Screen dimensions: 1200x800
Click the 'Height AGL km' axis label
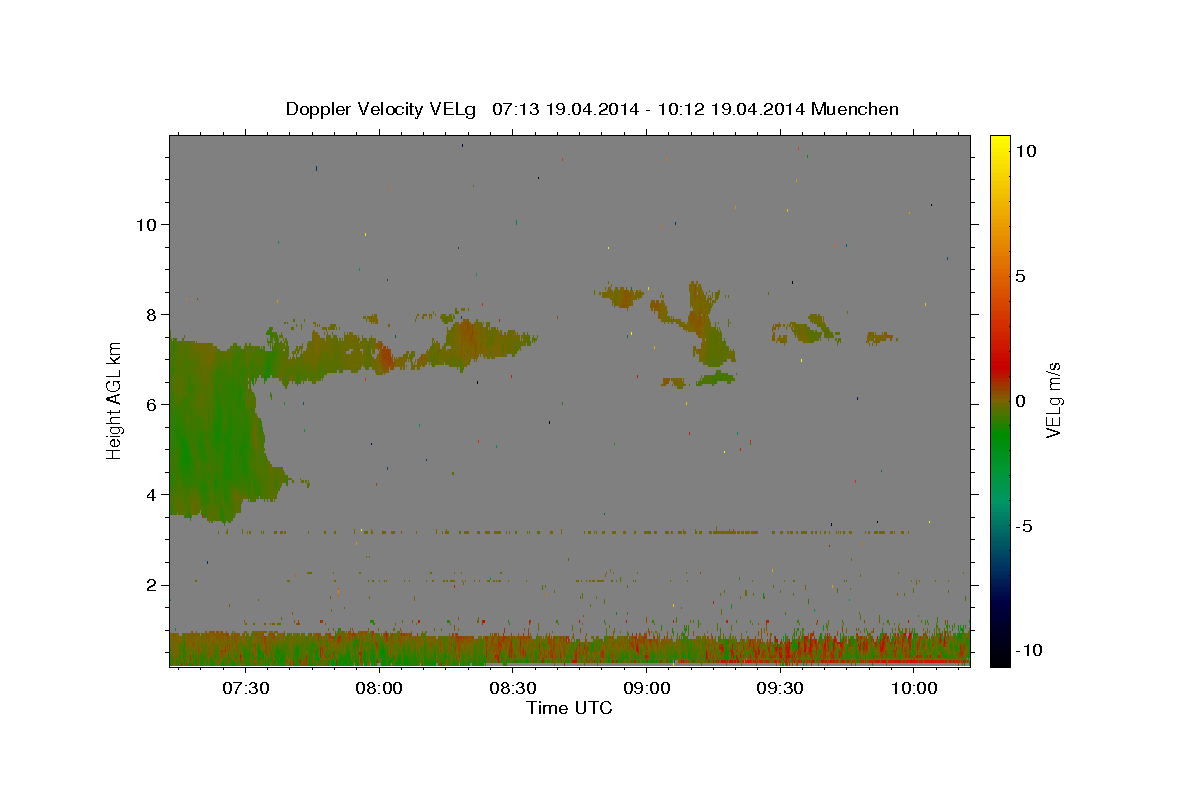coord(115,400)
